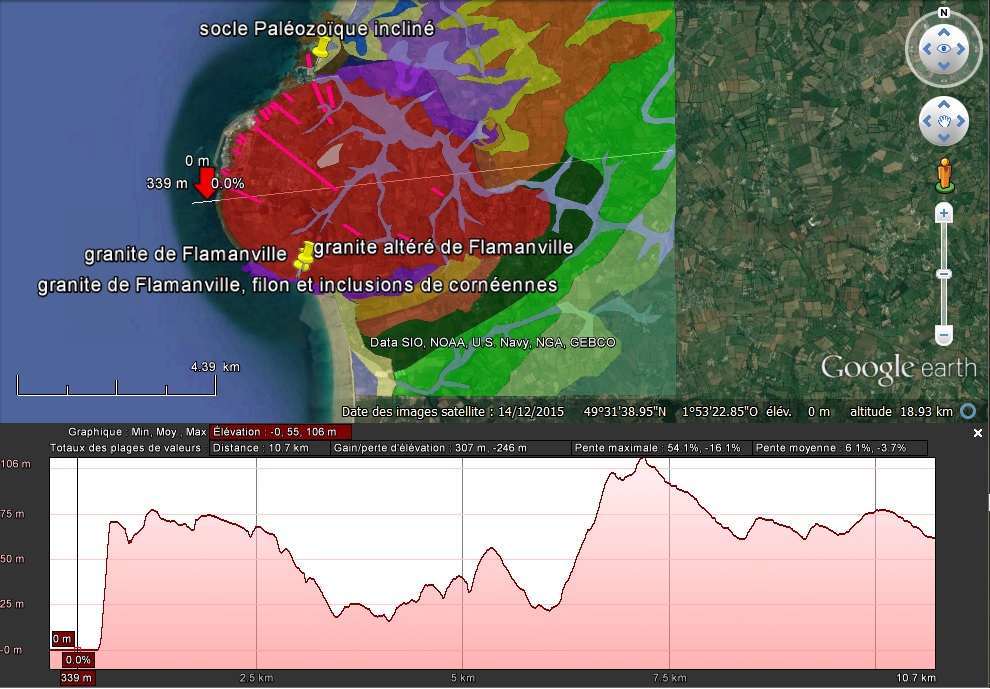Click the orange Street View pegman
990x689 pixels.
tap(943, 175)
